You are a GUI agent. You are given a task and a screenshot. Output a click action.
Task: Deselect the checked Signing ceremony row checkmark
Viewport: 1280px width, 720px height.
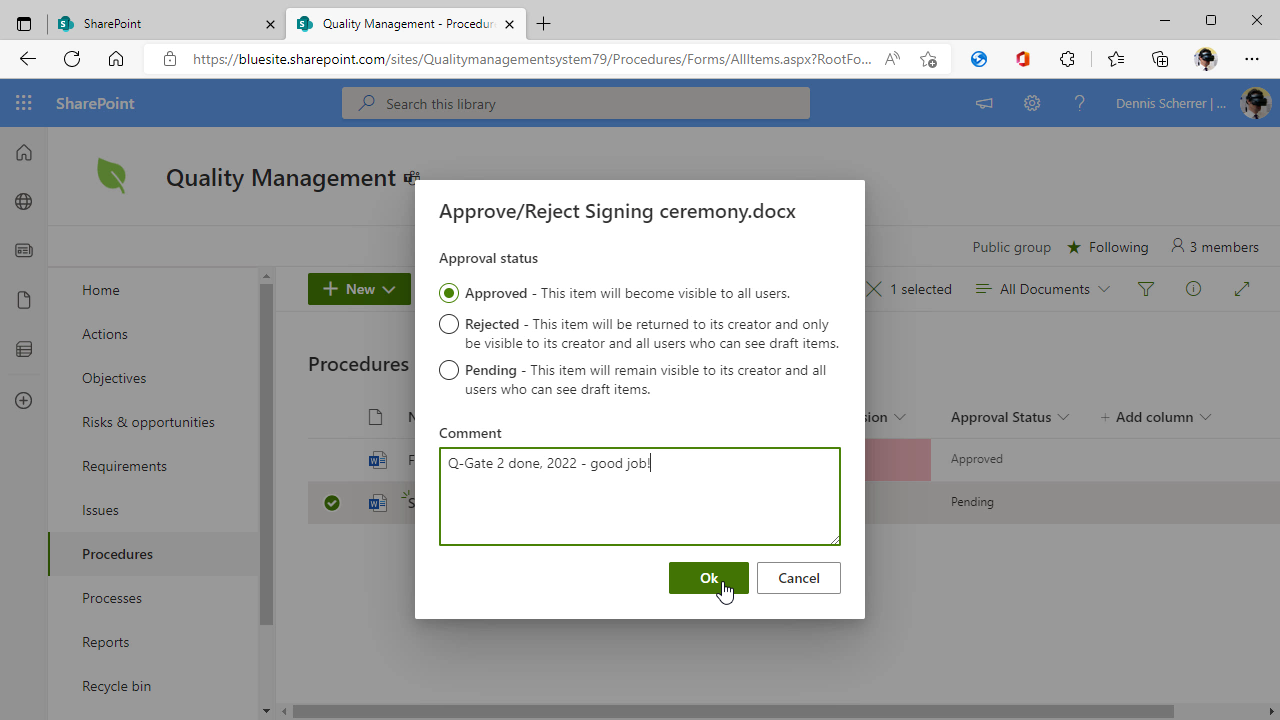pos(332,503)
